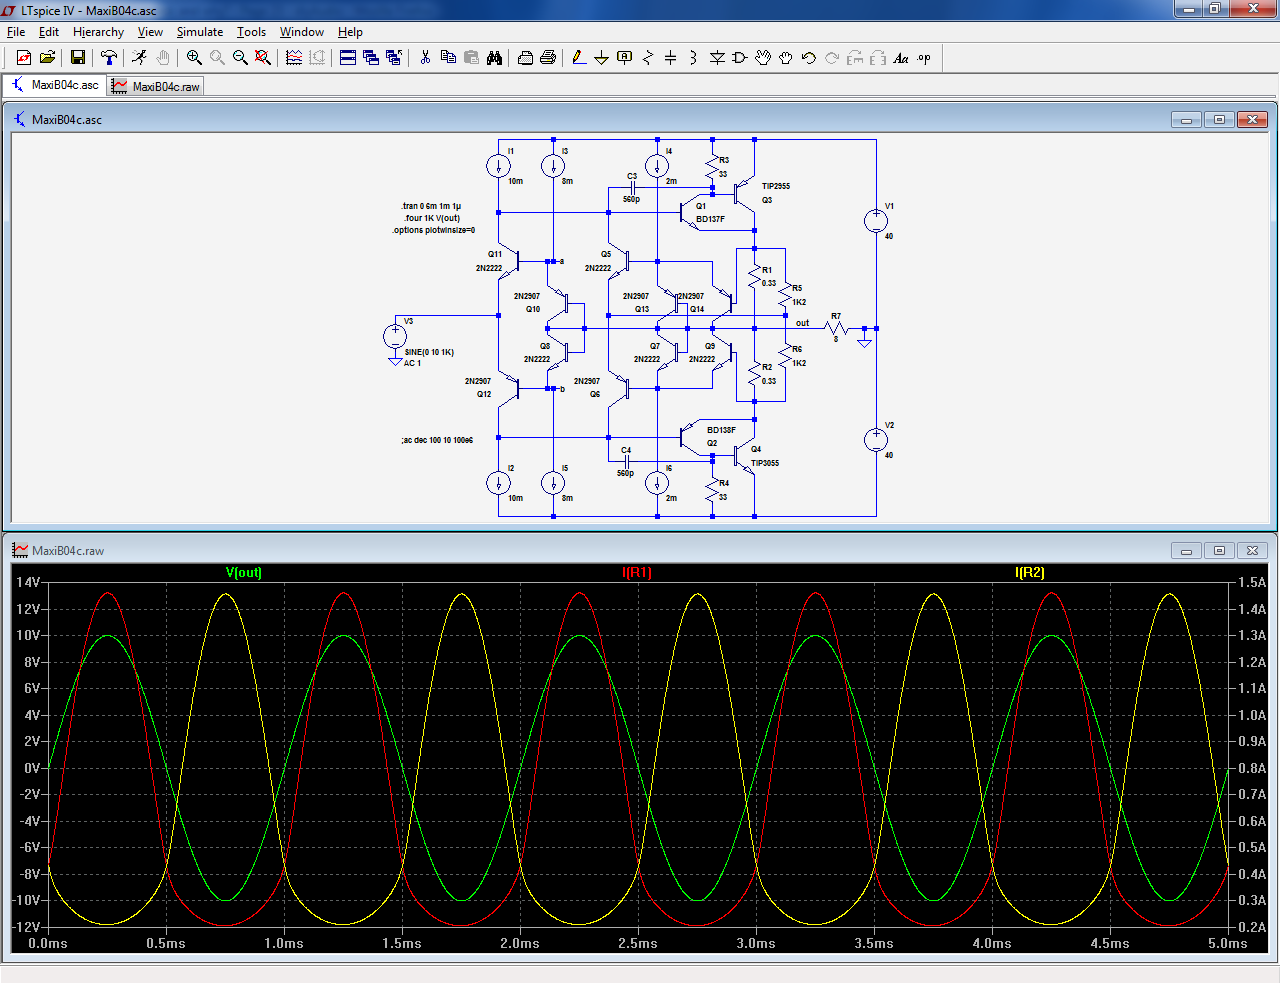
Task: Switch to the MaxiB04c.asc tab
Action: 55,86
